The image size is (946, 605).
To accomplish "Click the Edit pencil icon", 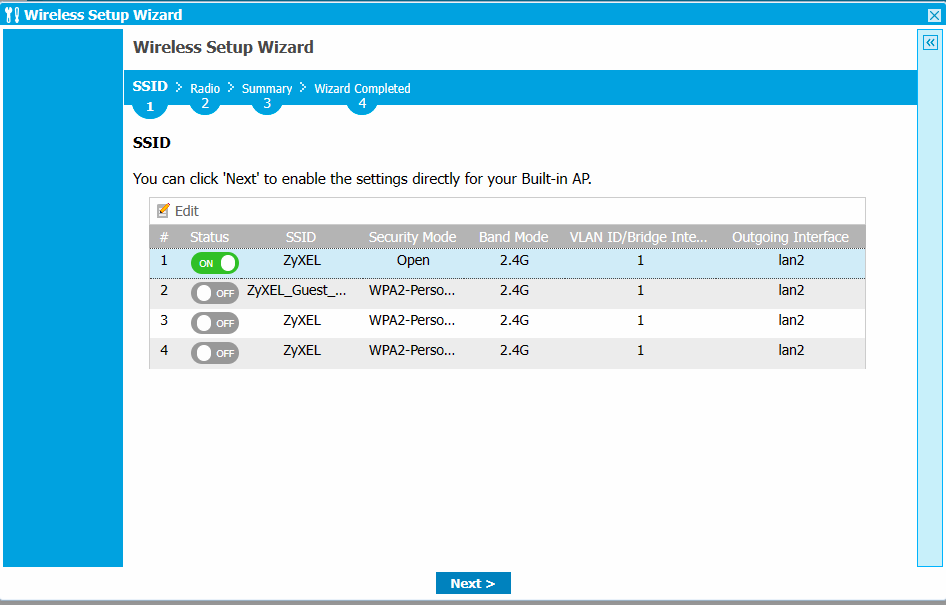I will click(x=163, y=211).
